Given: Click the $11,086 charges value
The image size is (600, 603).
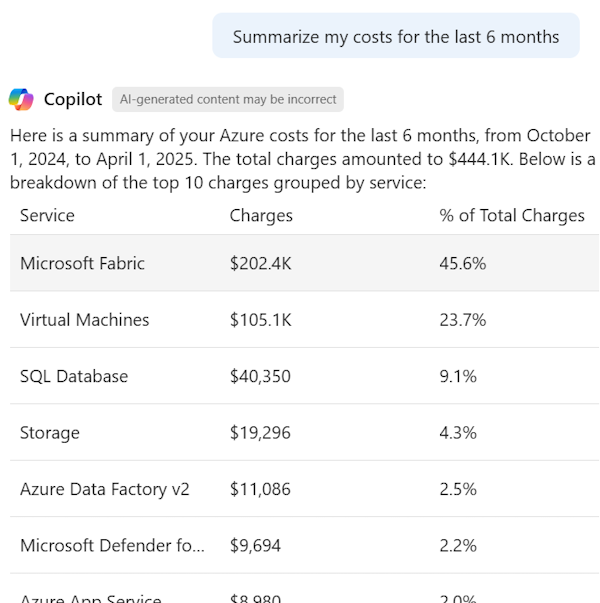Looking at the screenshot, I should [x=258, y=489].
